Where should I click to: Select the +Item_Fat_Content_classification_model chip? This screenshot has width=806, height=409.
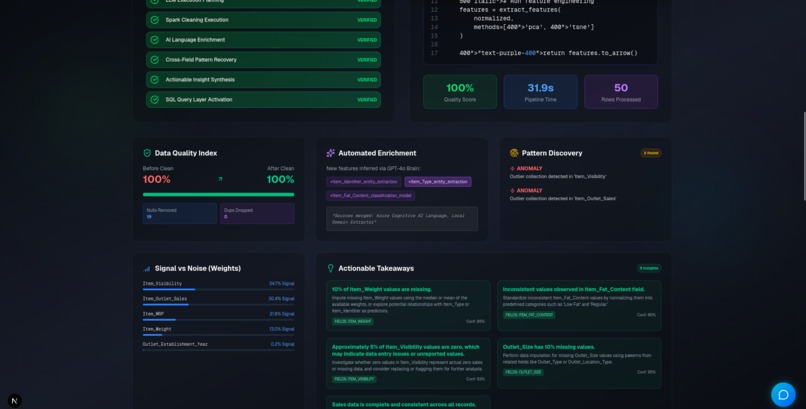[371, 196]
